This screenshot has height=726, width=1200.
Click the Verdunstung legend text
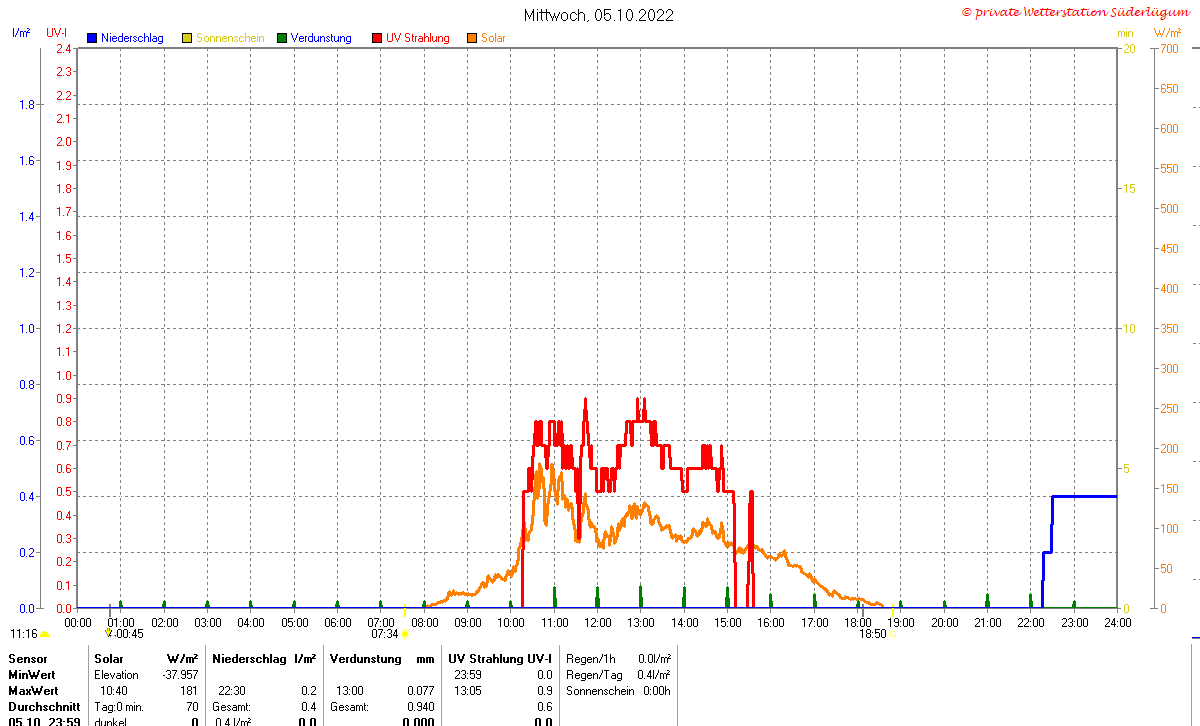tap(321, 38)
